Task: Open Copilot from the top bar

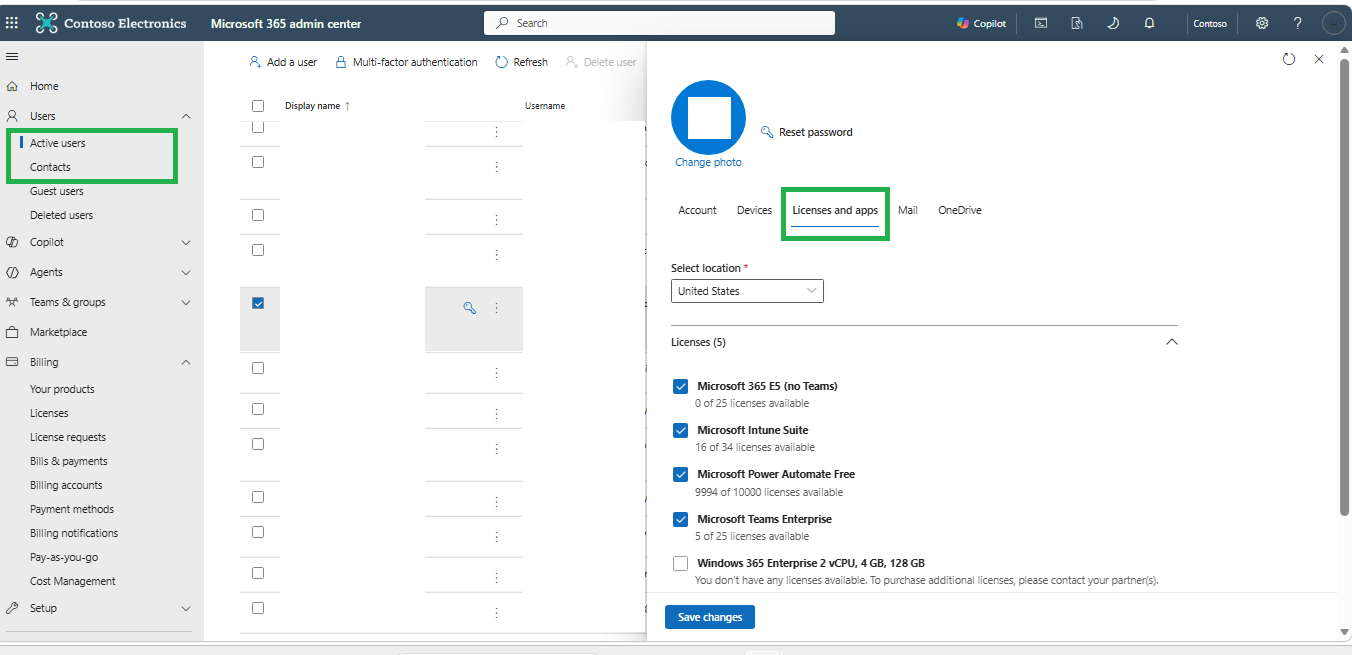Action: click(981, 23)
